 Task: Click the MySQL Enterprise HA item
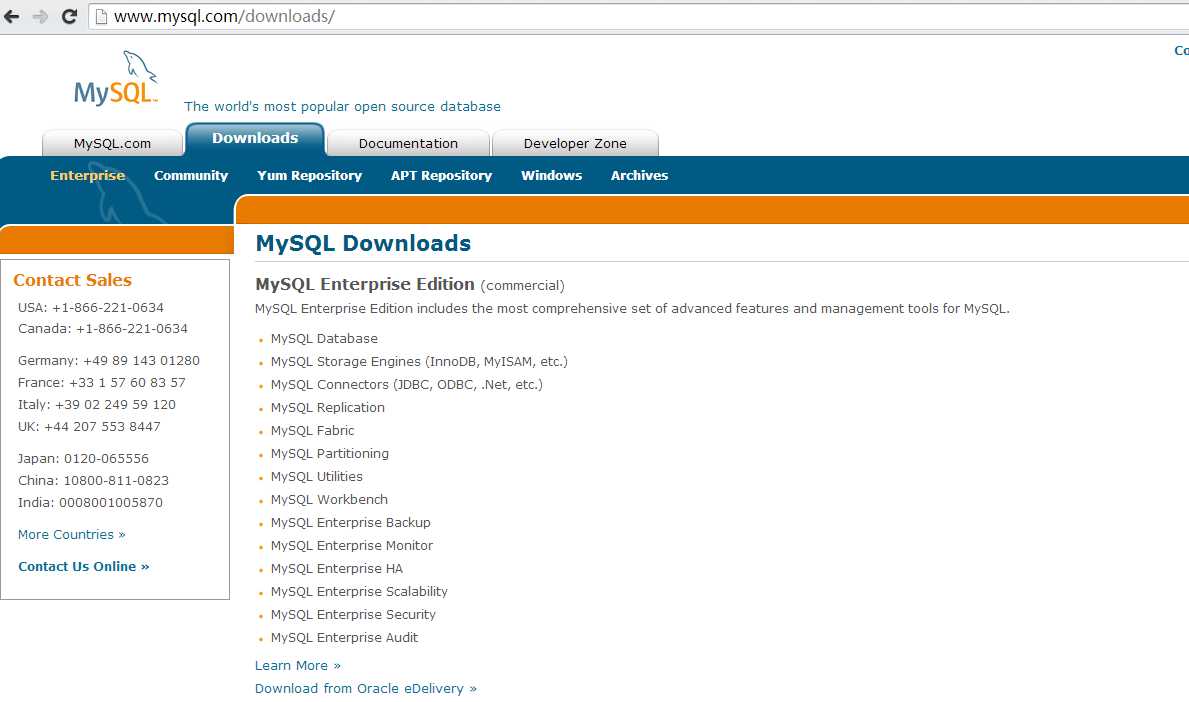337,569
